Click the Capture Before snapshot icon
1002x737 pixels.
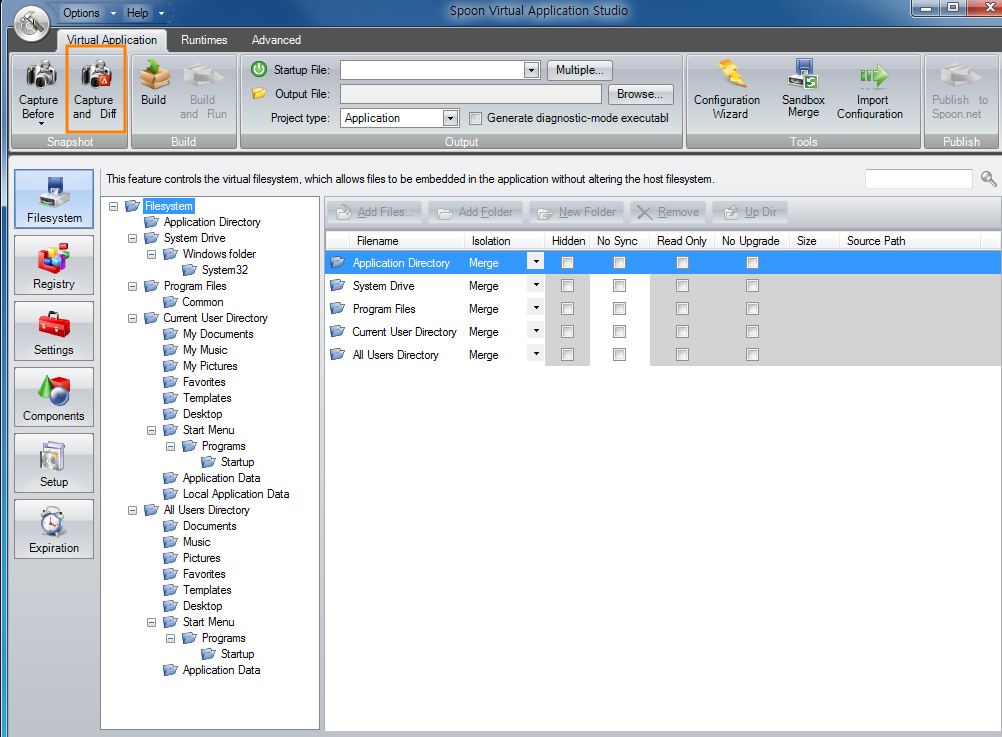click(40, 74)
